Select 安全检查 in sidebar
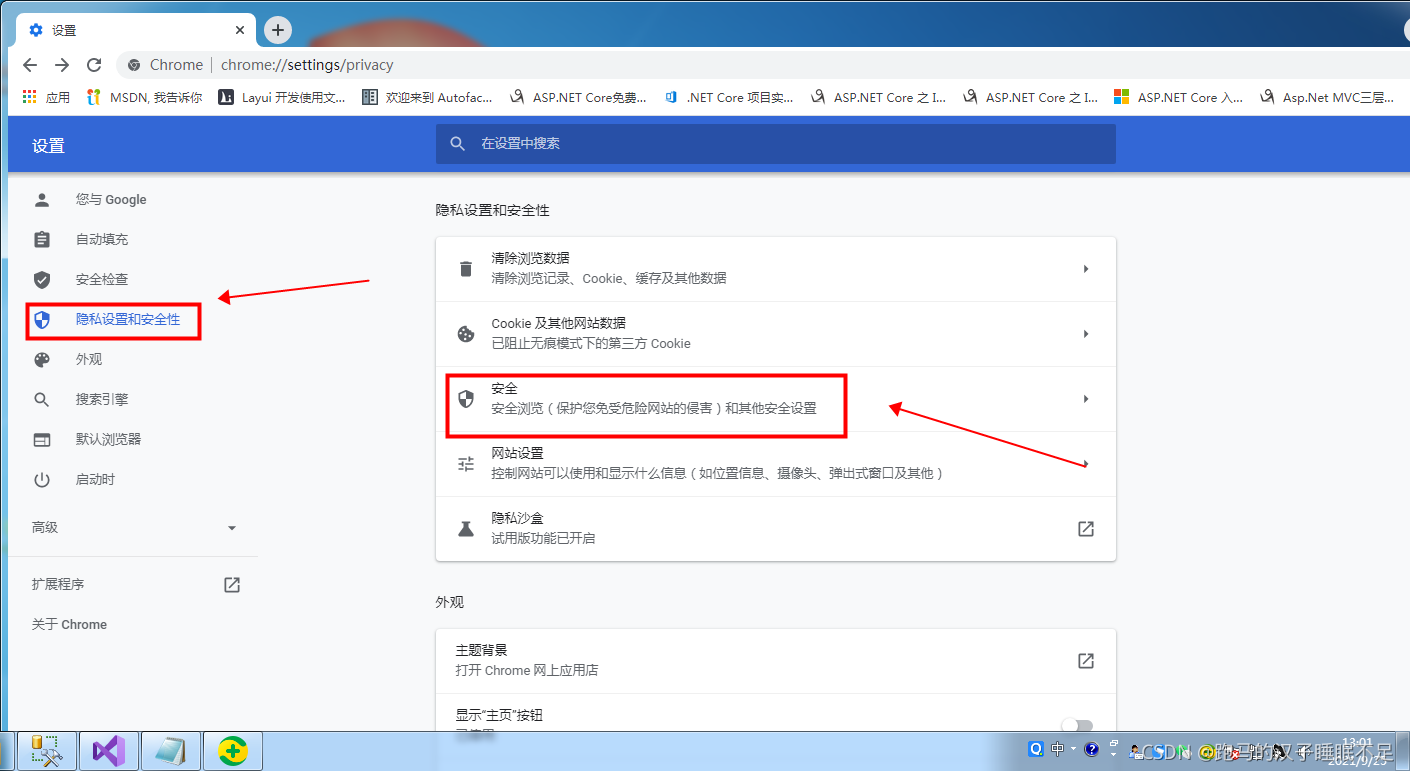The width and height of the screenshot is (1410, 771). 102,280
